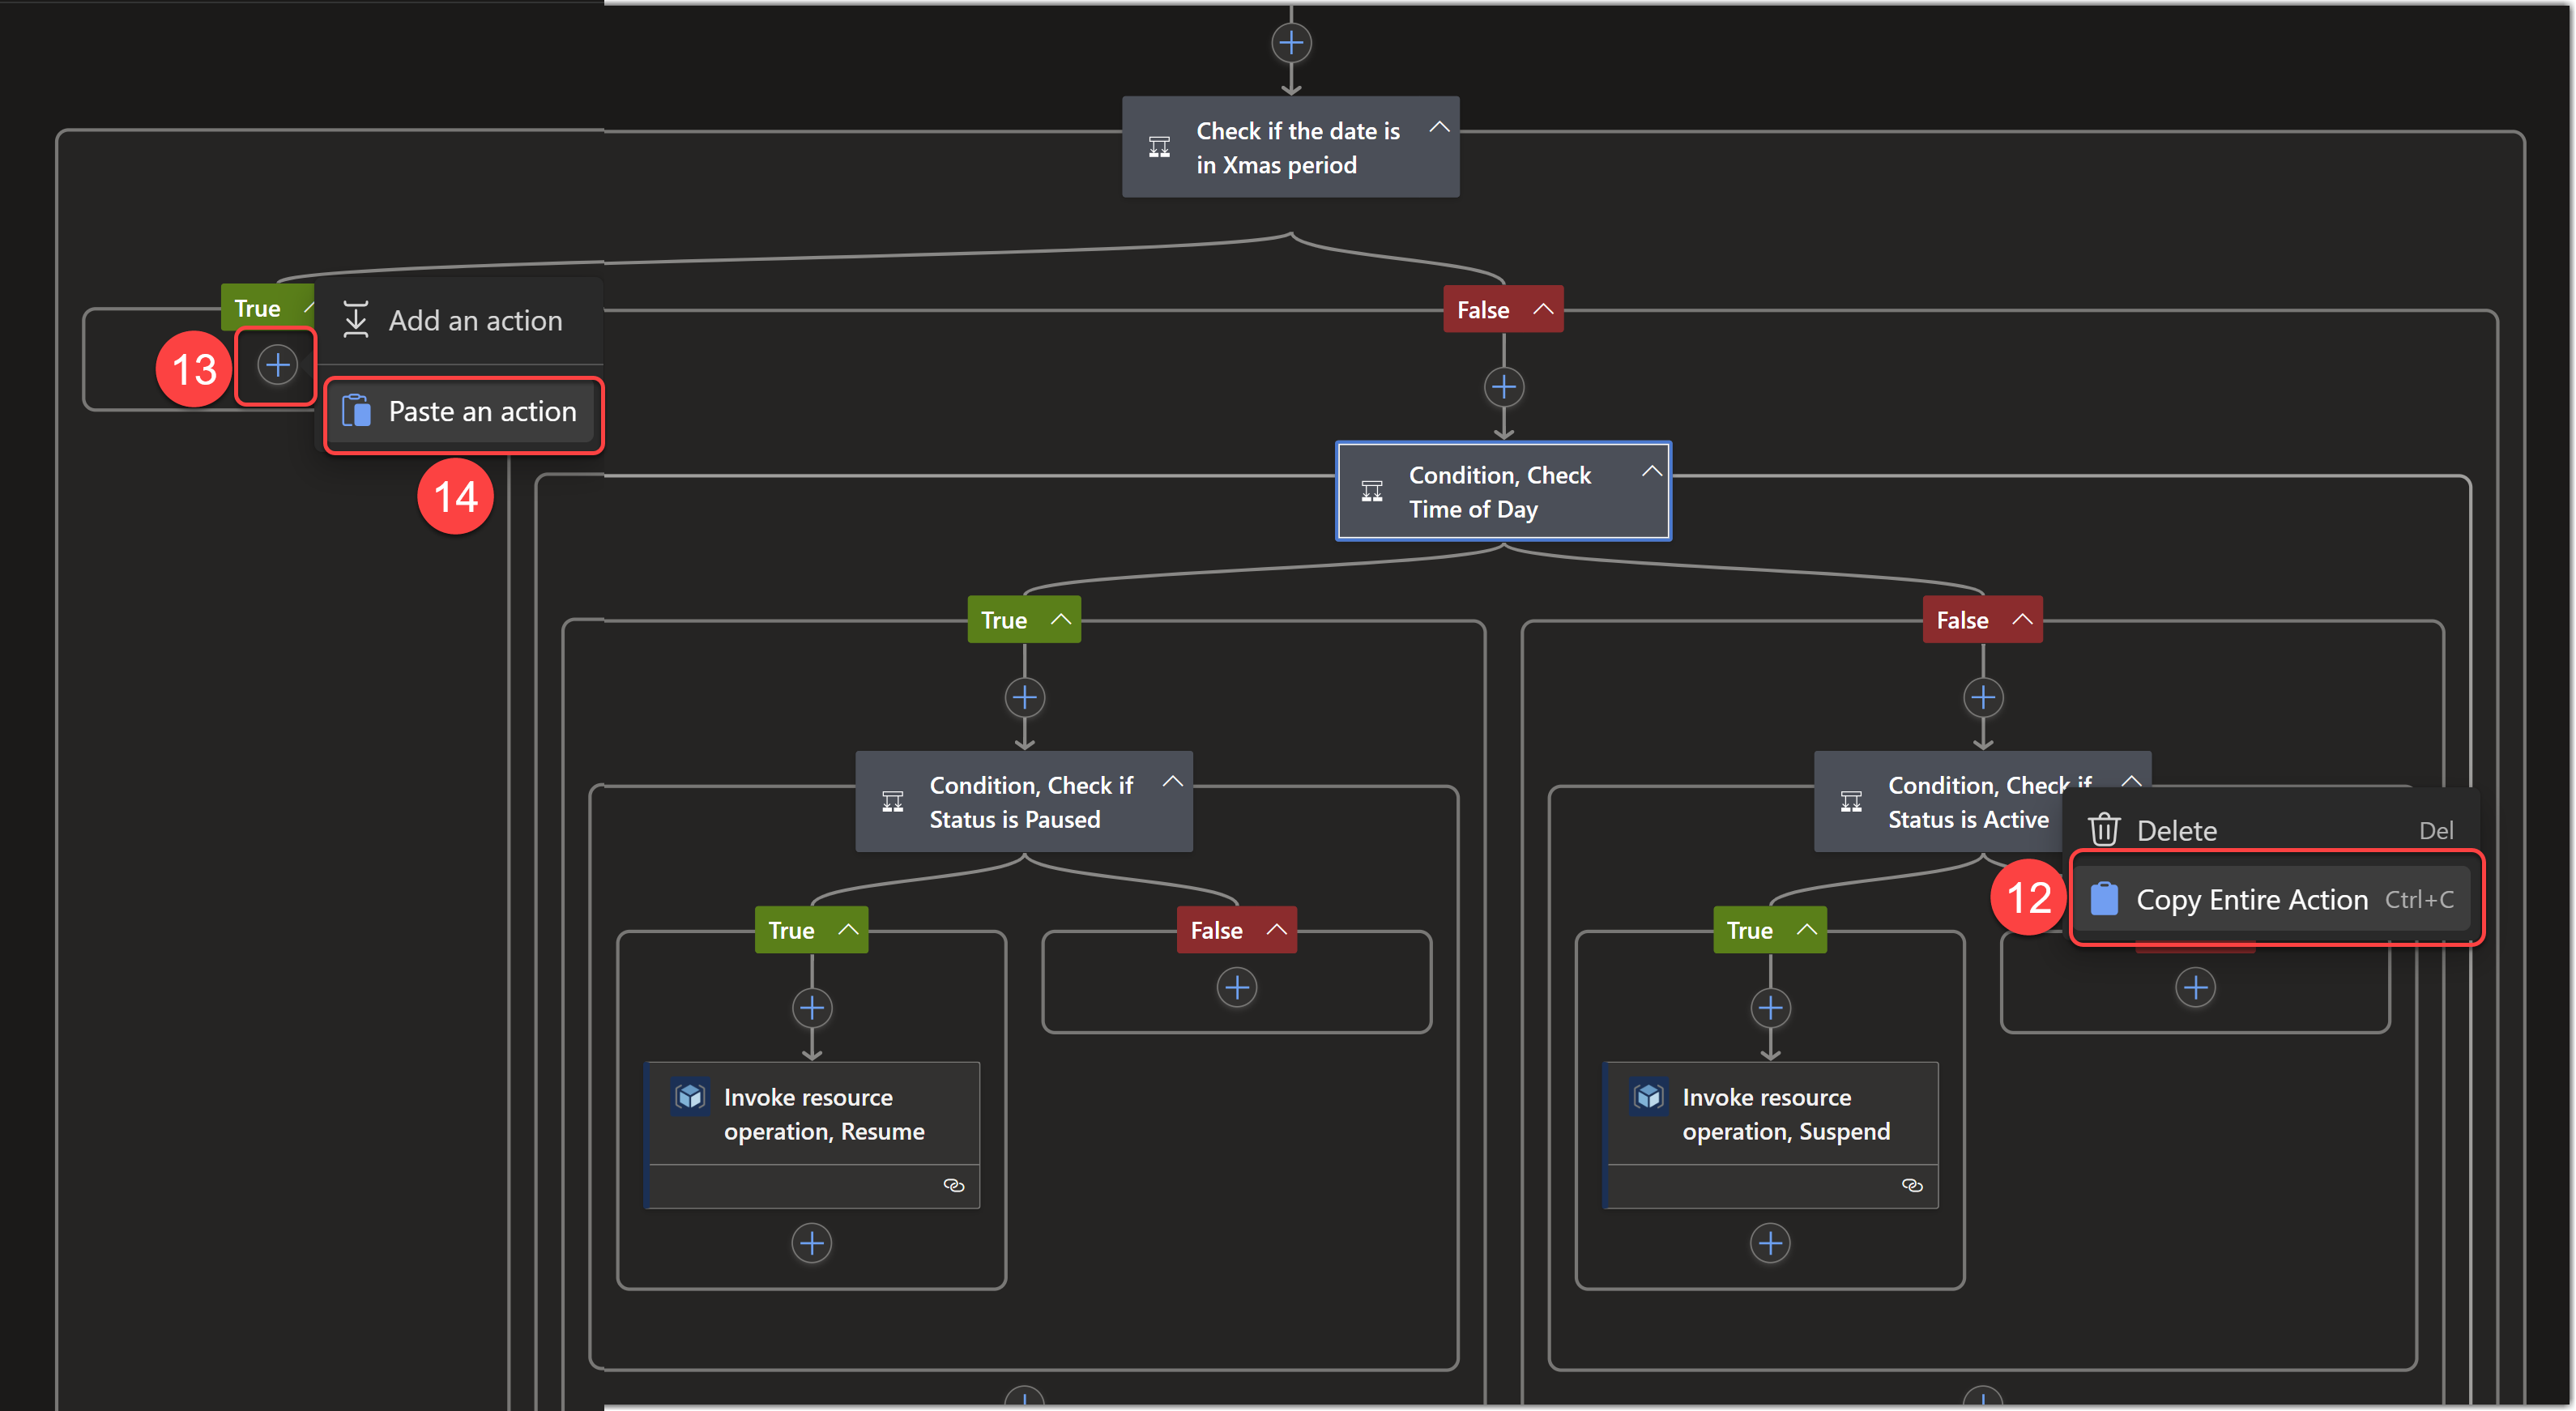
Task: Click plus in False branch of Status is Paused
Action: tap(1236, 988)
